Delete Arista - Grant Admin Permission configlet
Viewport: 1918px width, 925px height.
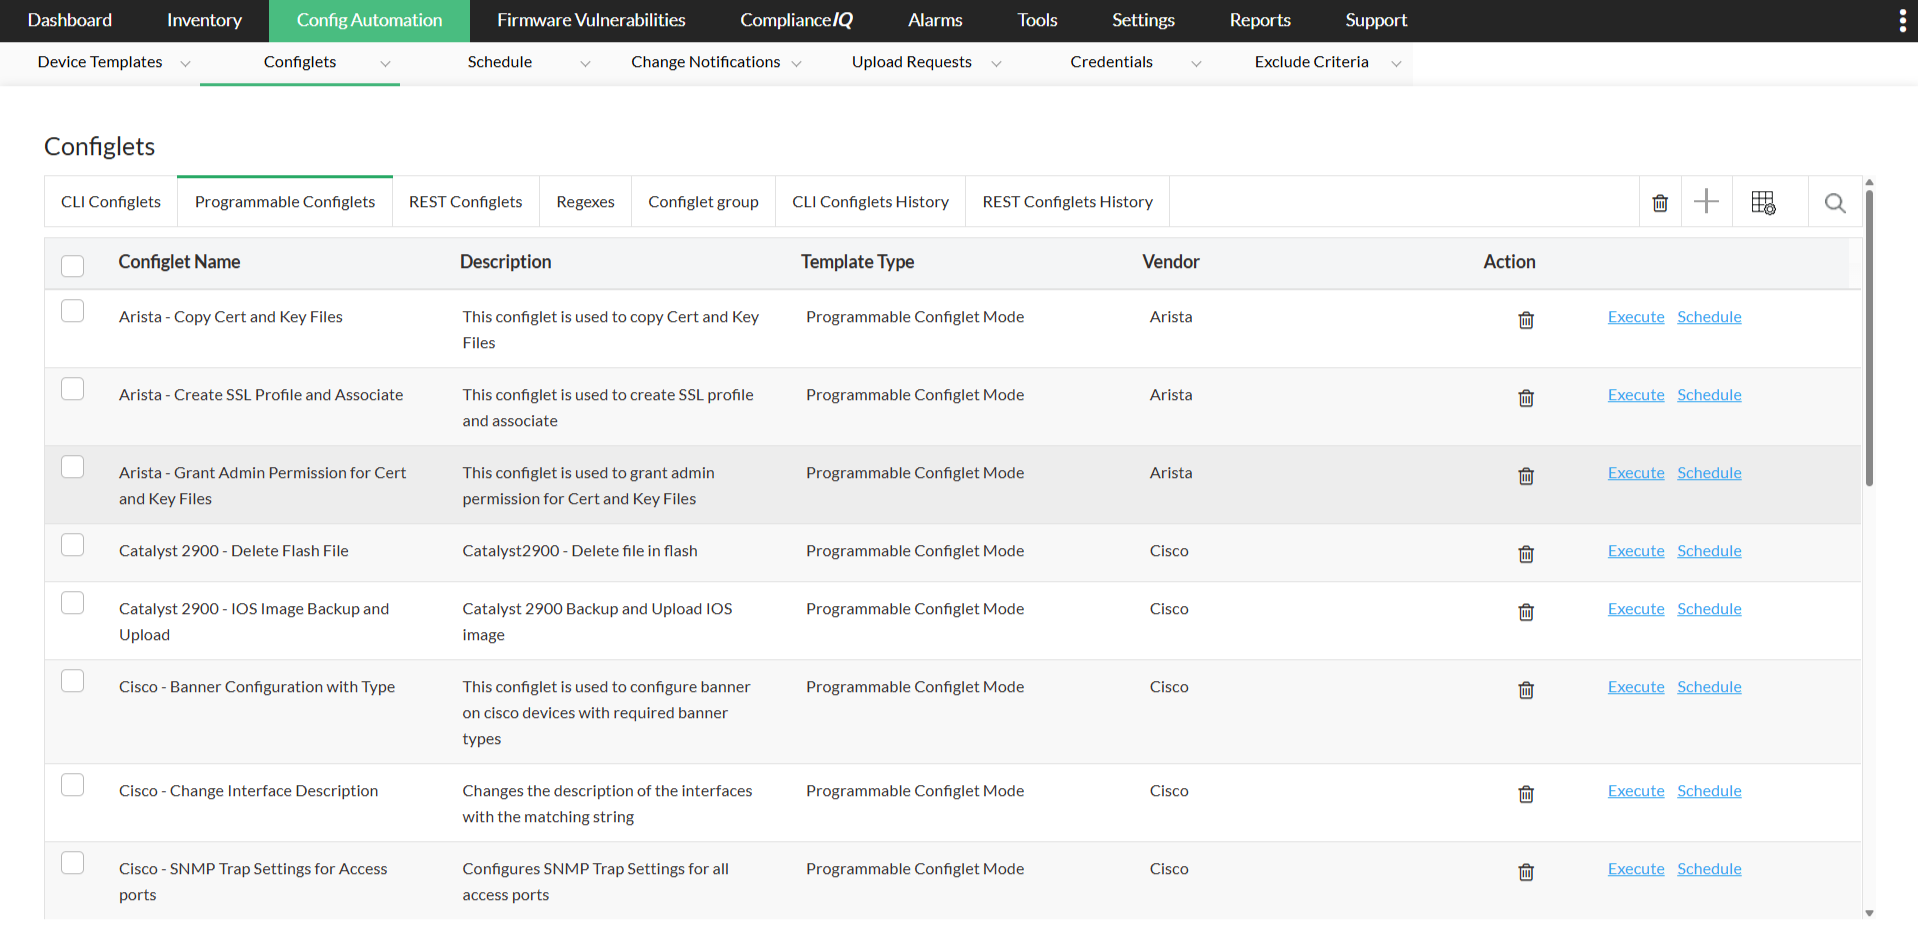1526,476
